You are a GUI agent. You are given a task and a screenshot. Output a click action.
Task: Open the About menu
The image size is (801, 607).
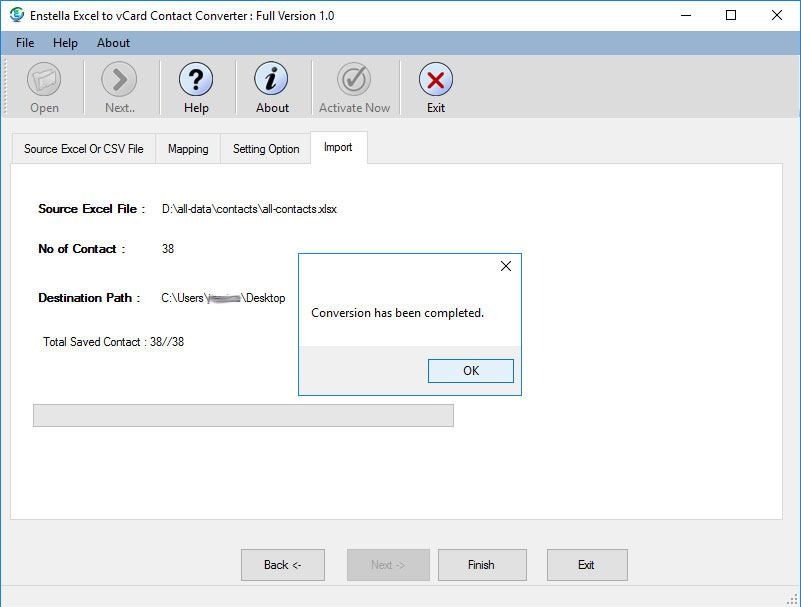[x=113, y=43]
